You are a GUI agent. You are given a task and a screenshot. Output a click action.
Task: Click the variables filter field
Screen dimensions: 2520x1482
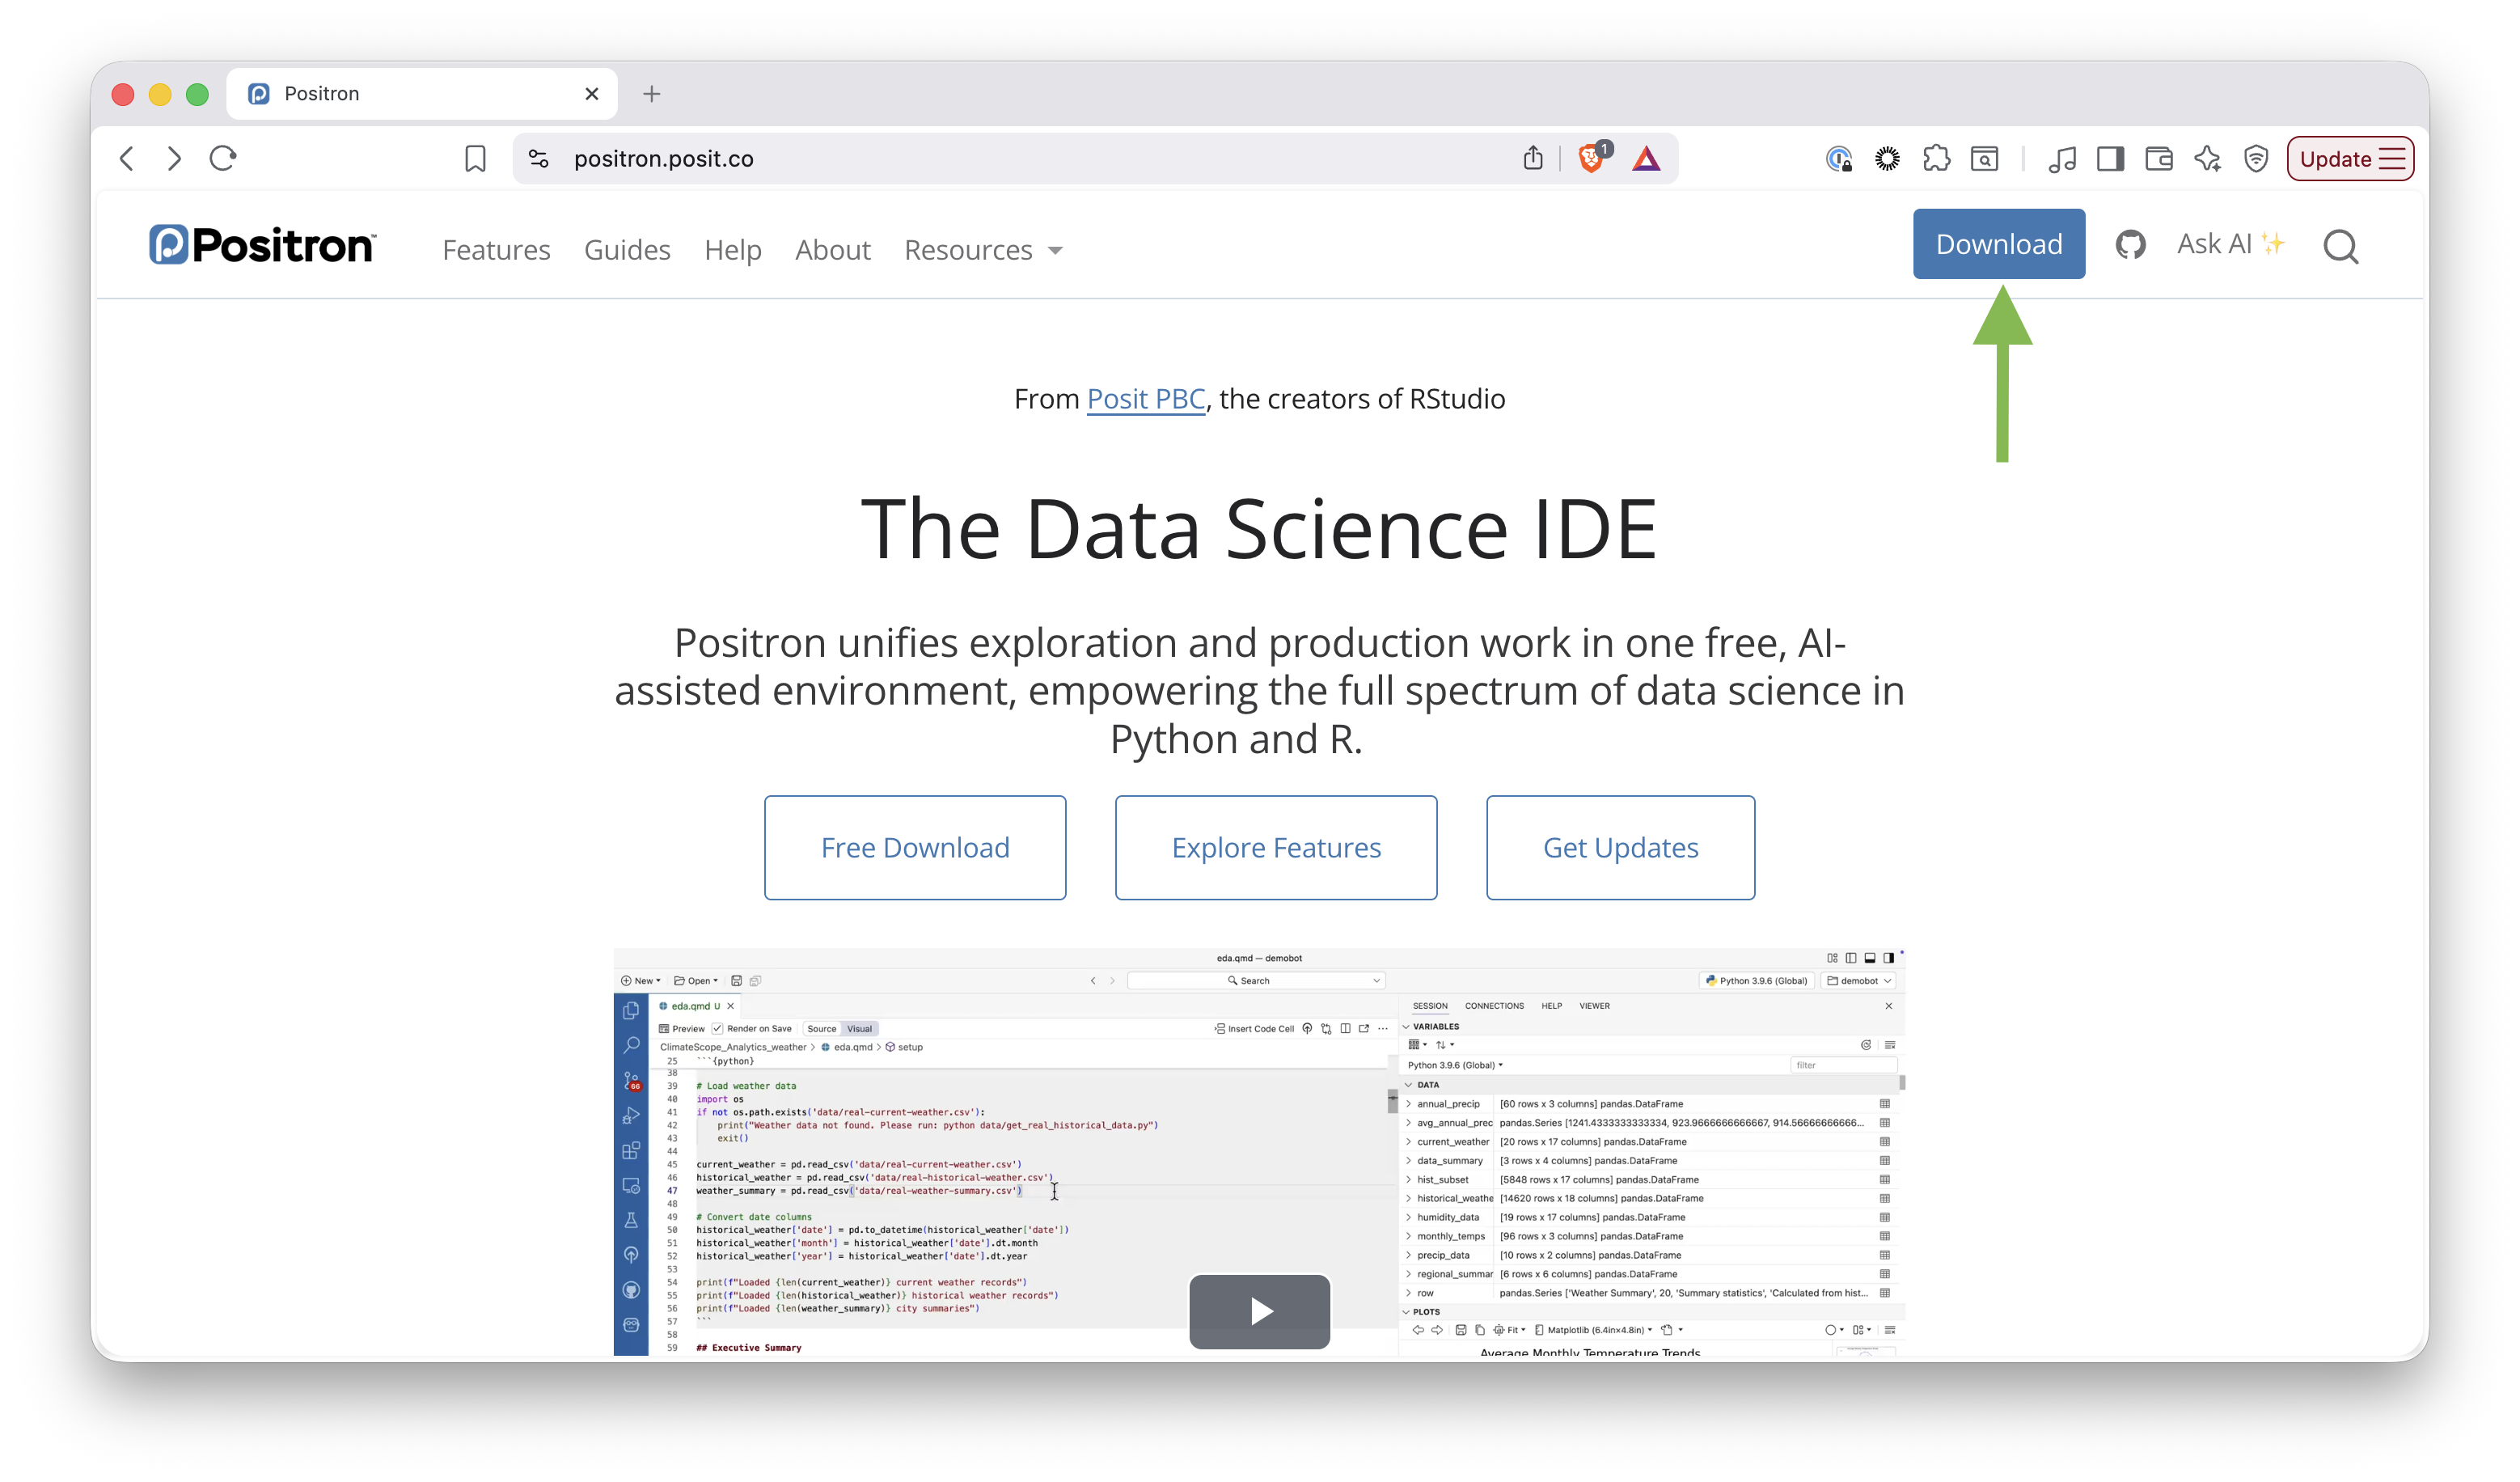[1843, 1065]
